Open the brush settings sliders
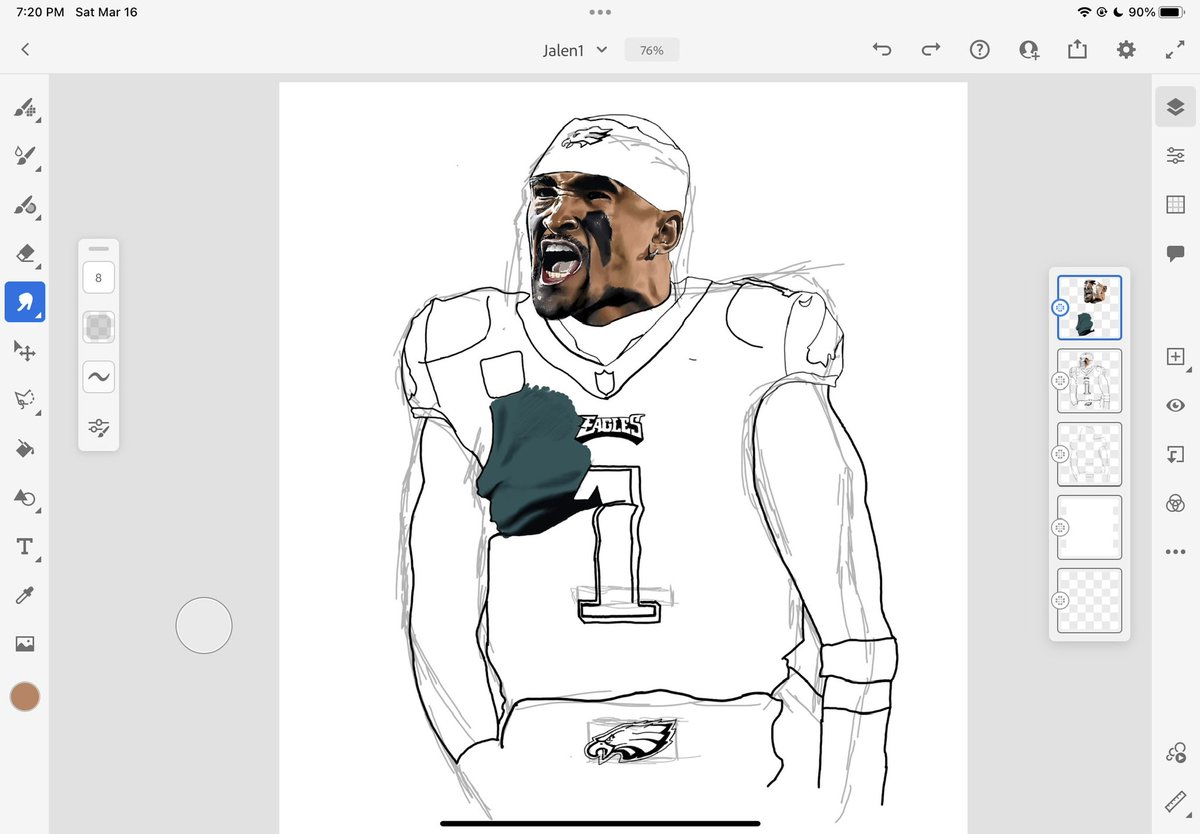This screenshot has width=1200, height=834. 98,427
